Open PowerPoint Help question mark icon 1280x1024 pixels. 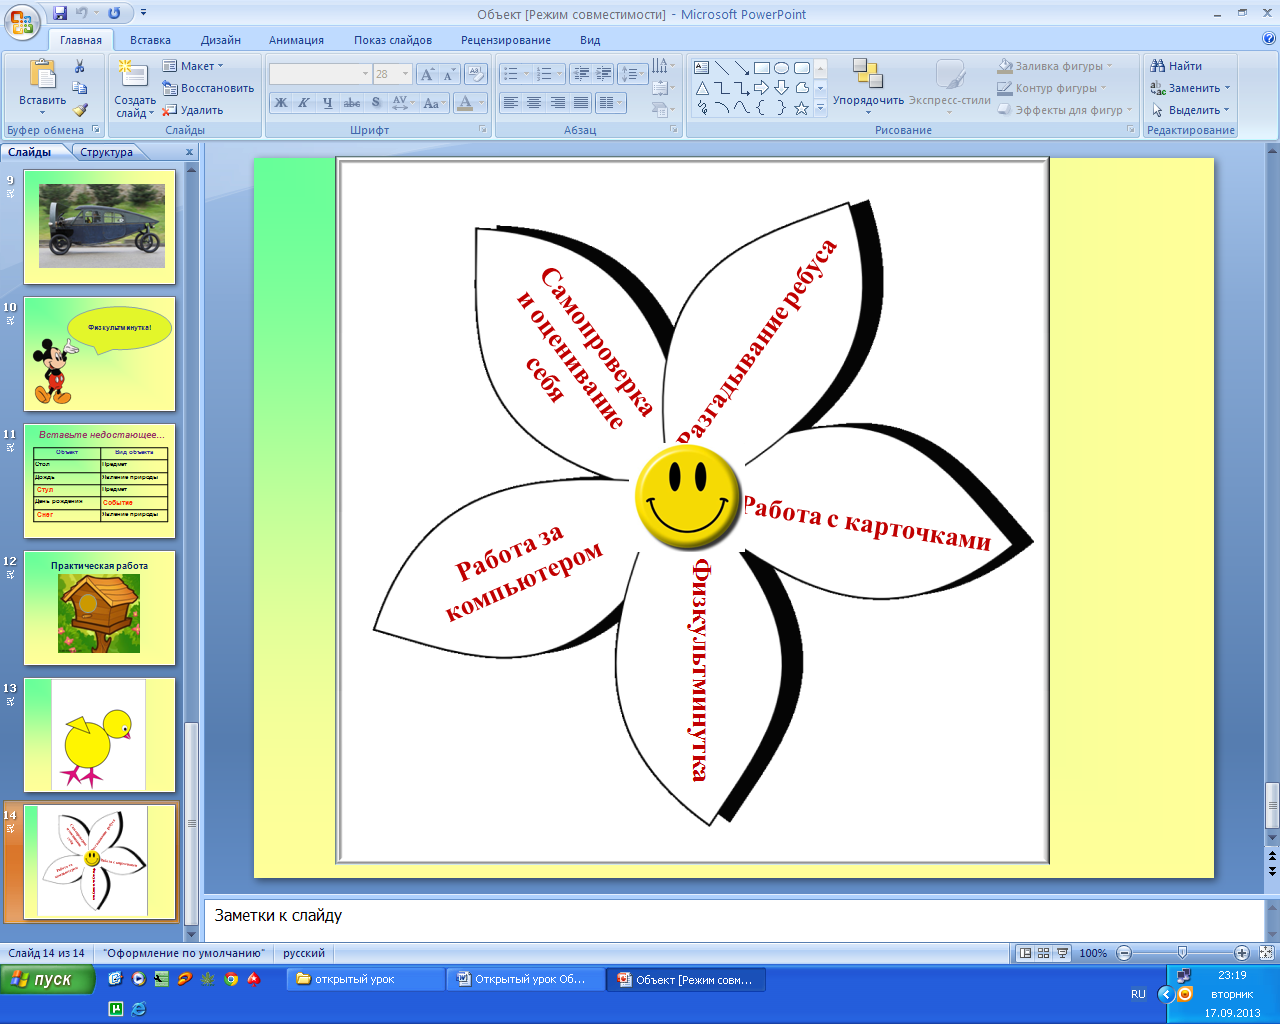tap(1269, 39)
